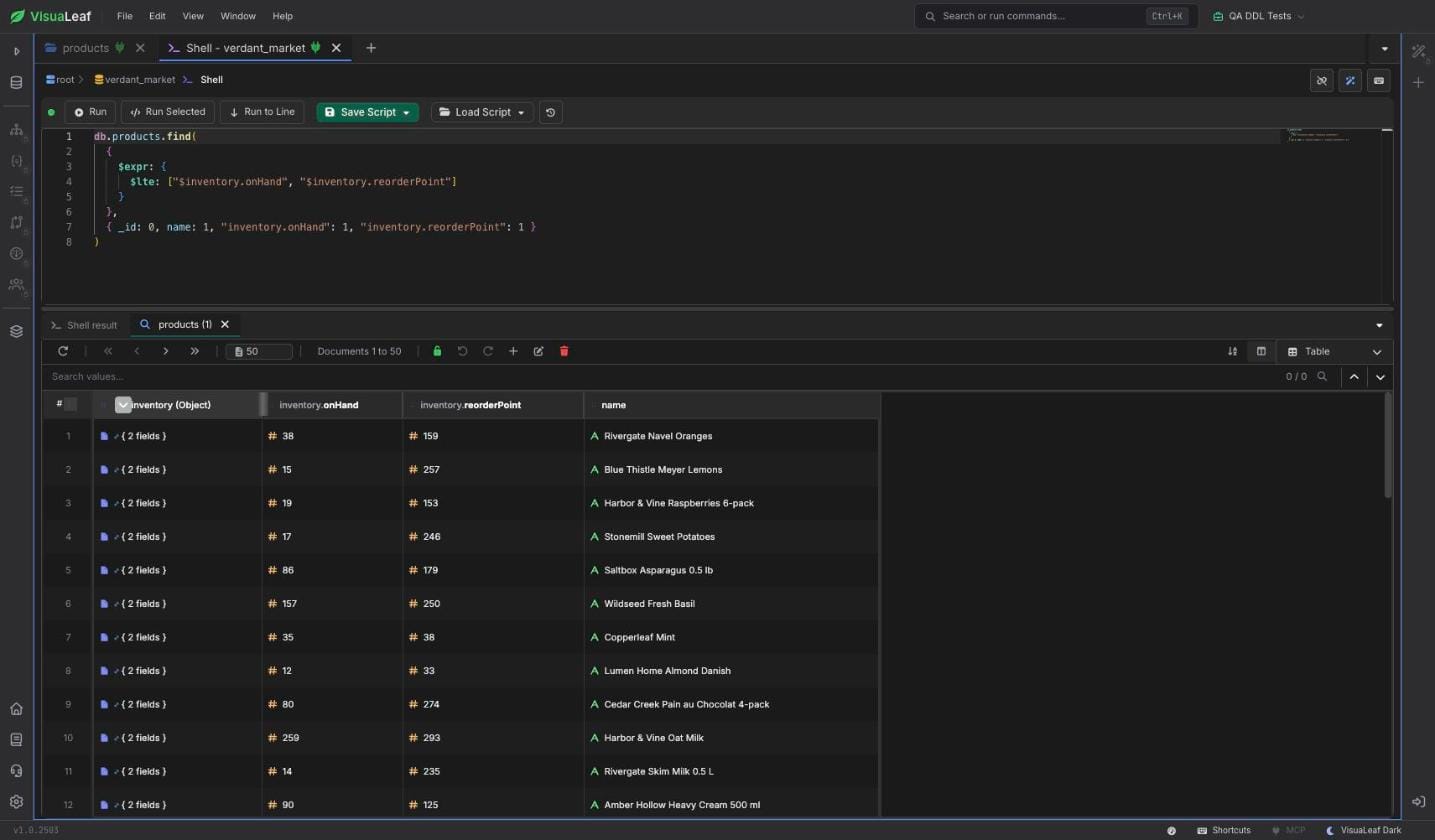Go to the first page of results

tap(108, 351)
